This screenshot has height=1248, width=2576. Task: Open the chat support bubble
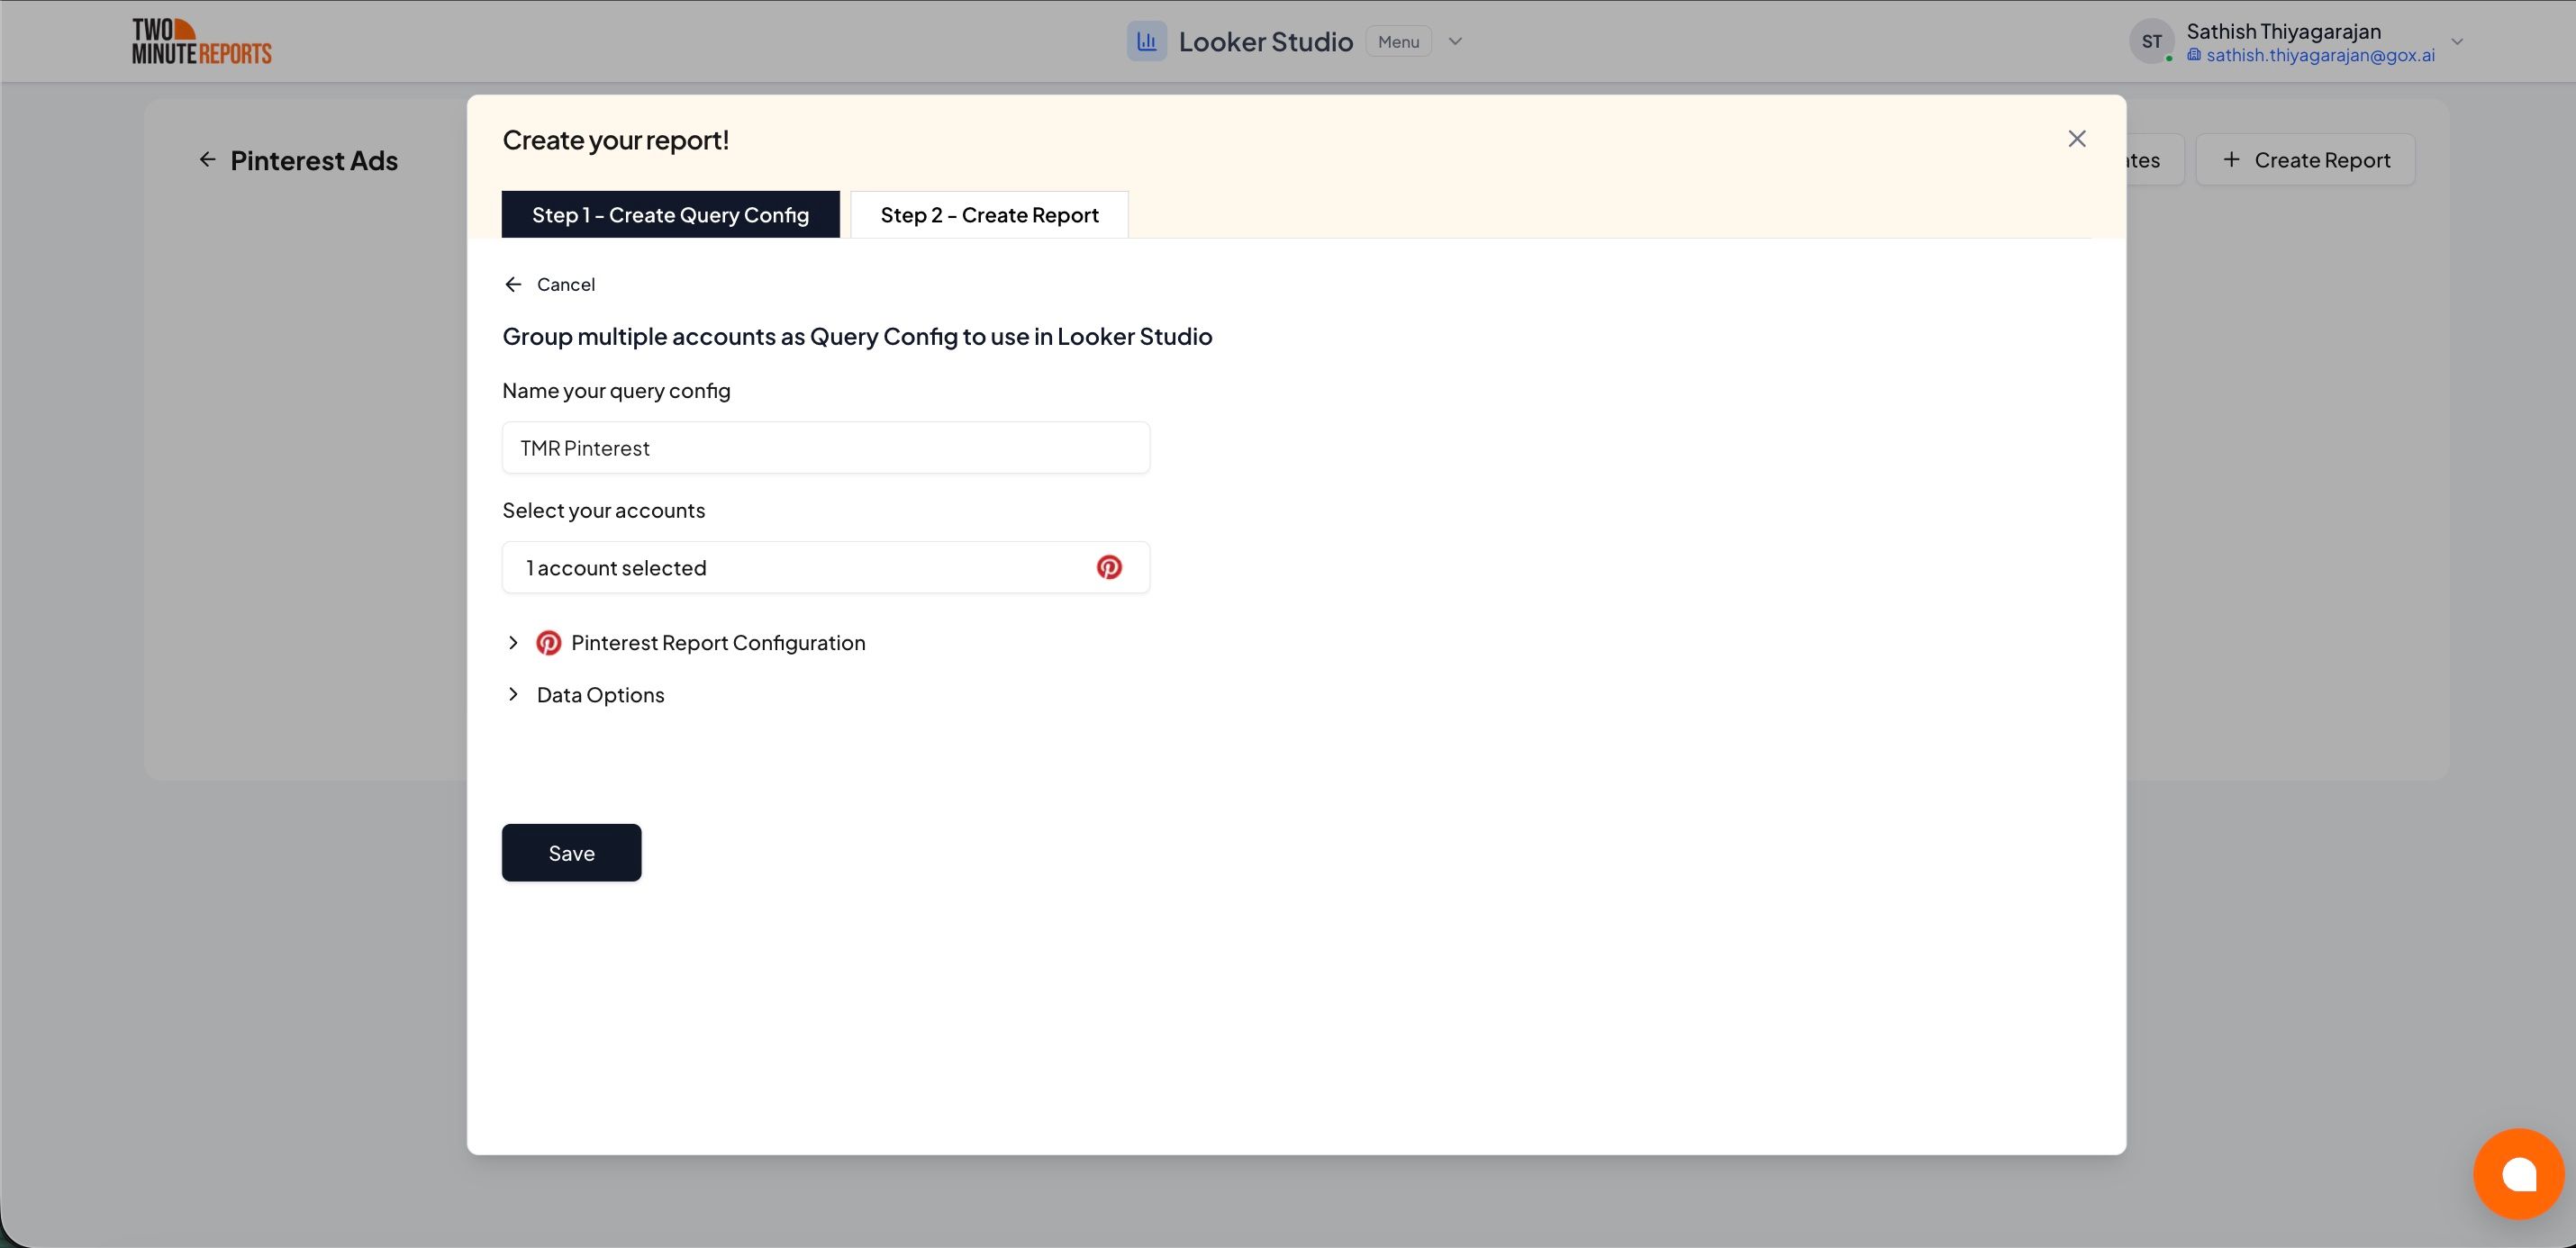click(x=2518, y=1174)
